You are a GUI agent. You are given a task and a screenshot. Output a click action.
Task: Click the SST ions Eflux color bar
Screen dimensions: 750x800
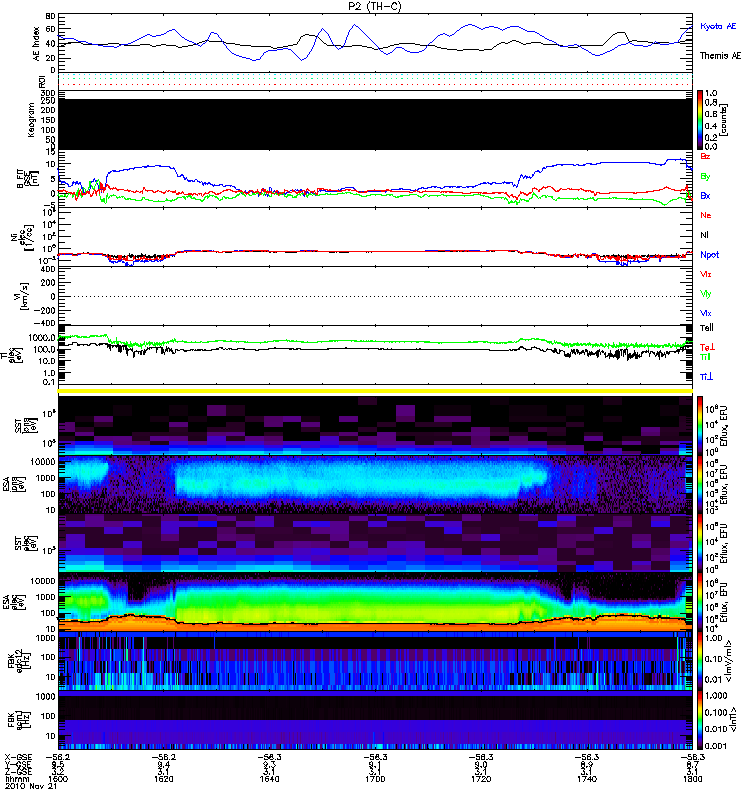click(700, 426)
